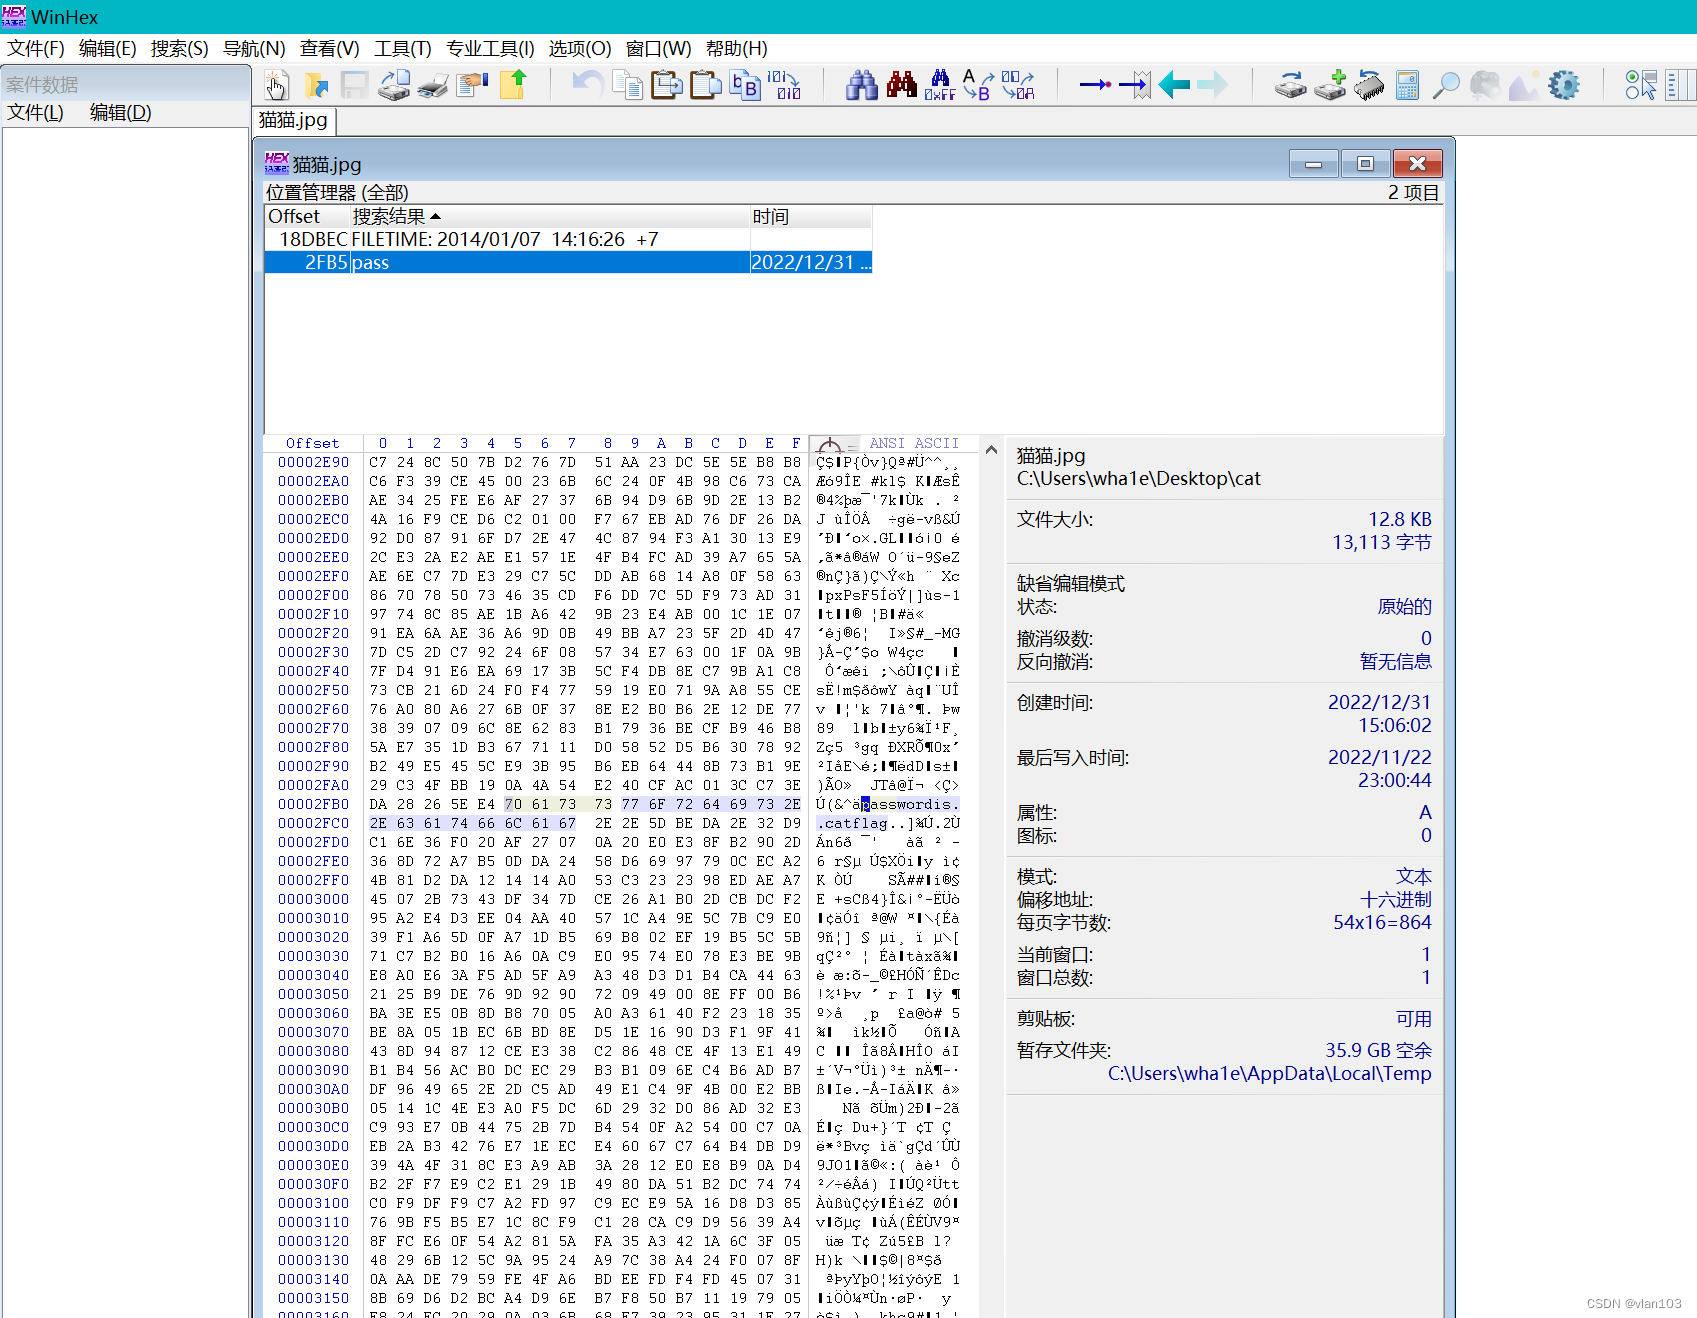Click the Open Directory up-arrow icon

click(513, 85)
